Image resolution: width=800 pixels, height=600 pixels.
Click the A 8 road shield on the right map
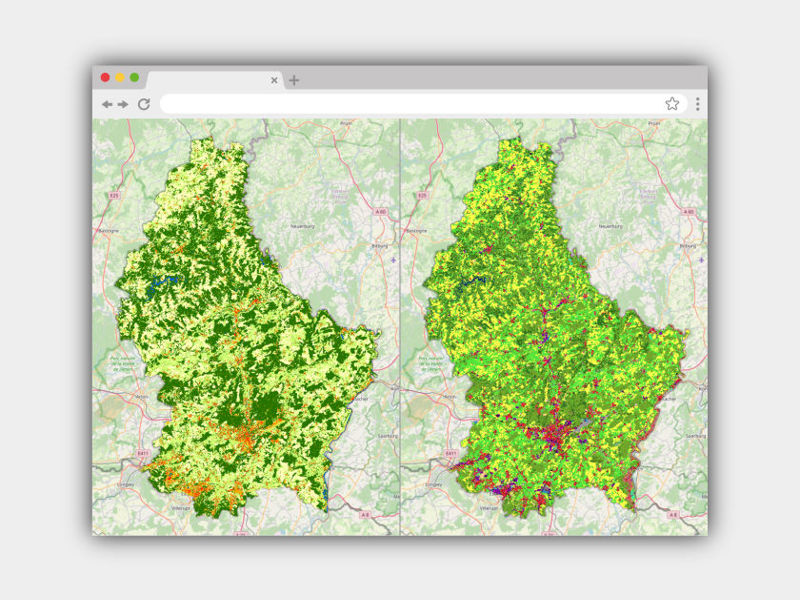(673, 515)
